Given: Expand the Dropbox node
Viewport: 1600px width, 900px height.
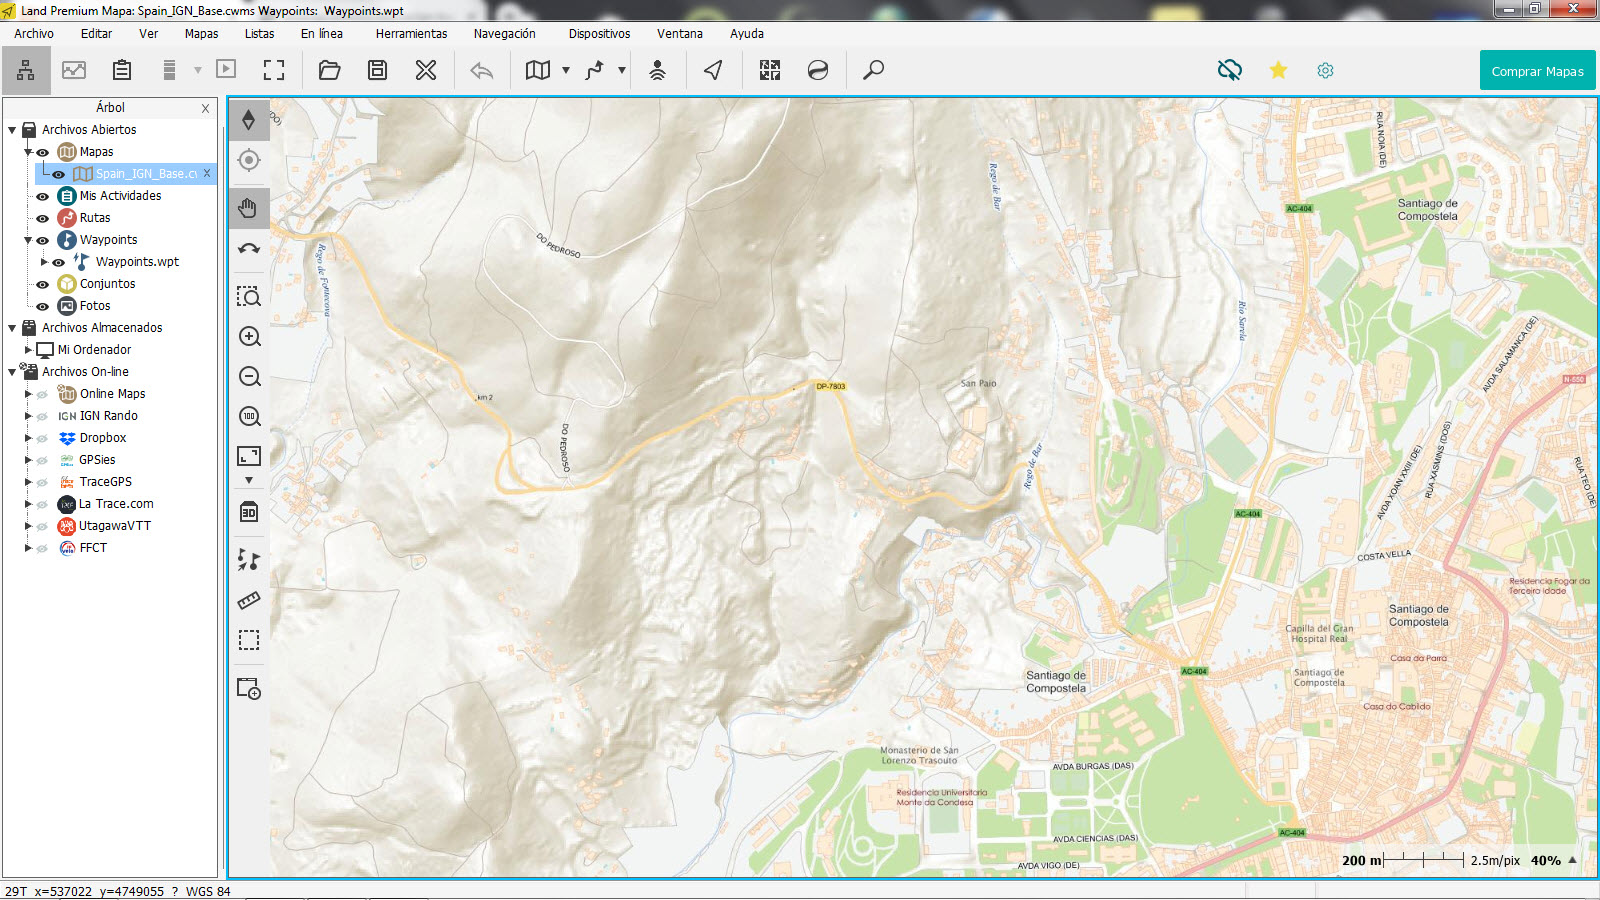Looking at the screenshot, I should coord(28,437).
